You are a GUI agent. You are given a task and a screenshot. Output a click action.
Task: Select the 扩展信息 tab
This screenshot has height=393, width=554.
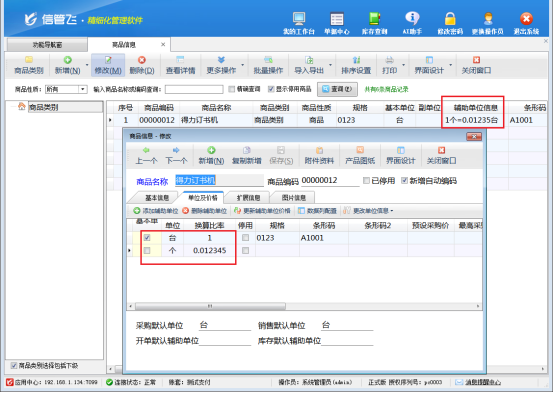click(248, 198)
